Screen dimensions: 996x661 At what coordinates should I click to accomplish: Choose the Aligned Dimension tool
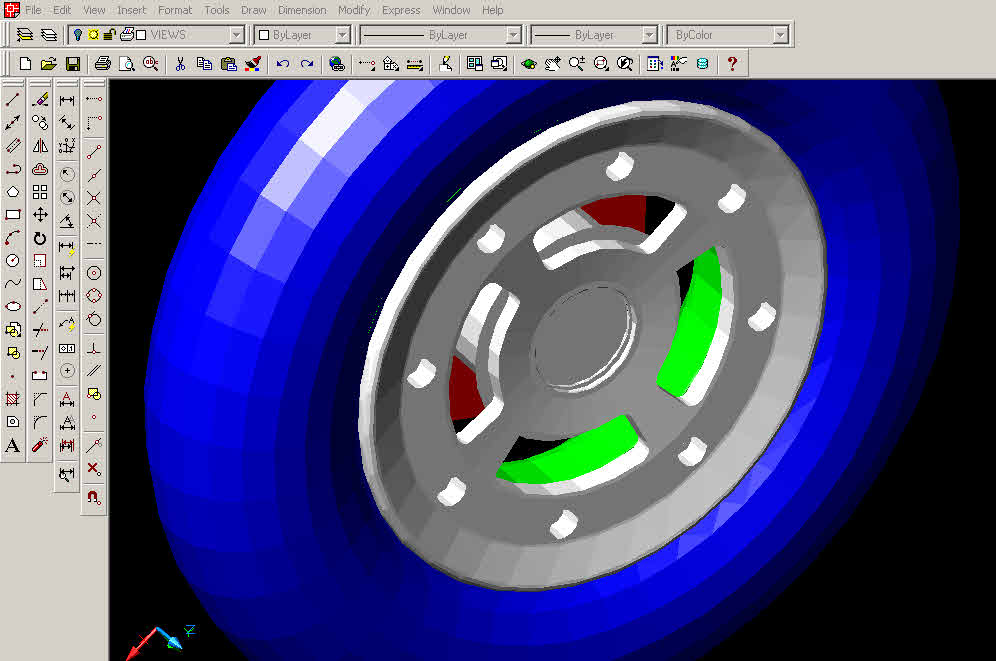[67, 123]
